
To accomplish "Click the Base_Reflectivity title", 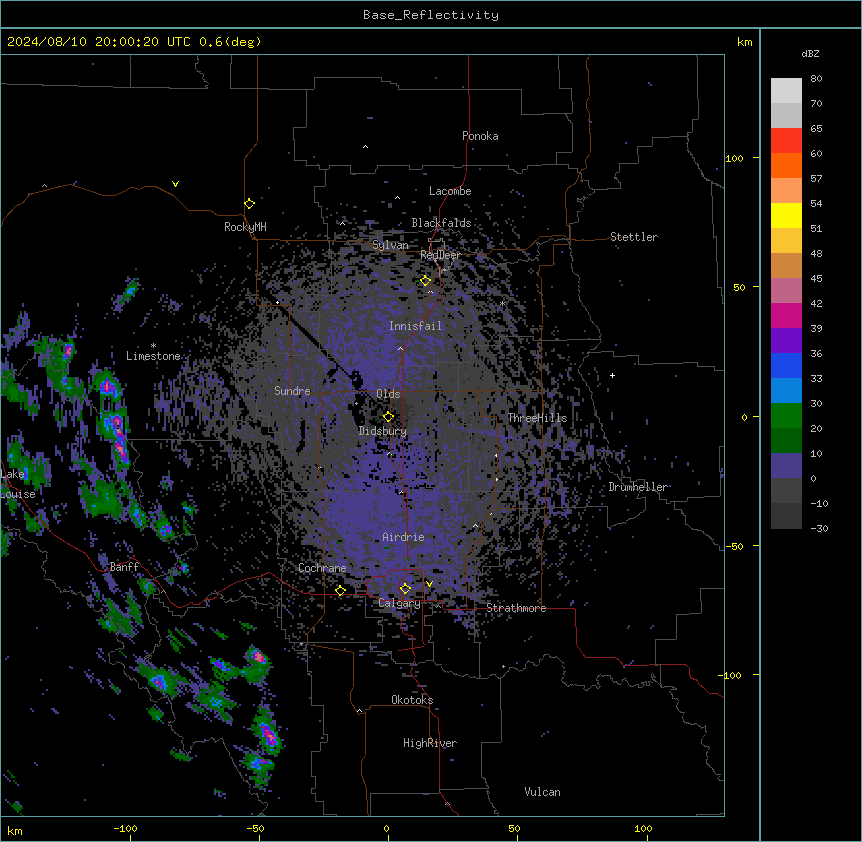I will click(x=431, y=15).
